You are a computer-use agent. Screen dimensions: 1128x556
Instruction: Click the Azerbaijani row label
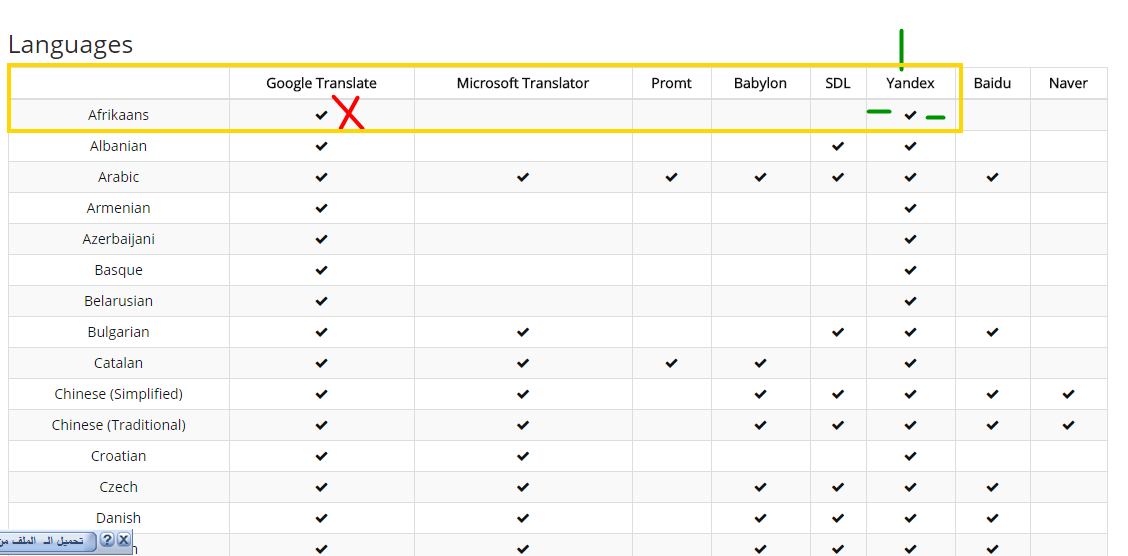click(x=119, y=239)
